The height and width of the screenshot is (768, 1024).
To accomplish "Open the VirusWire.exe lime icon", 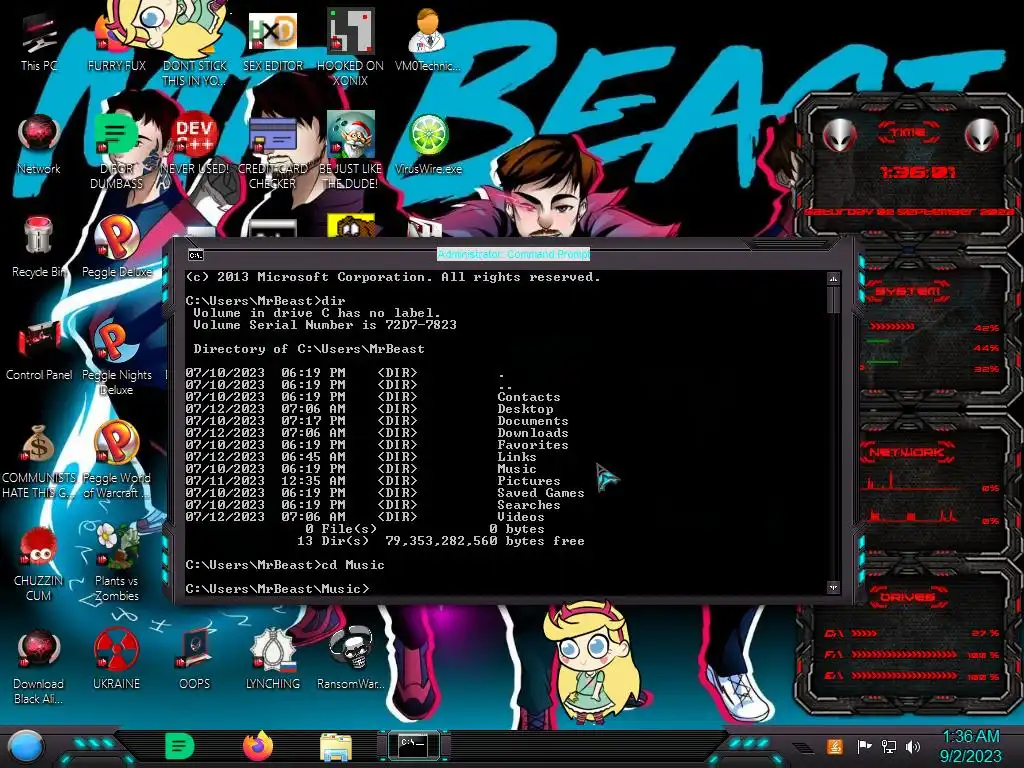I will [428, 145].
